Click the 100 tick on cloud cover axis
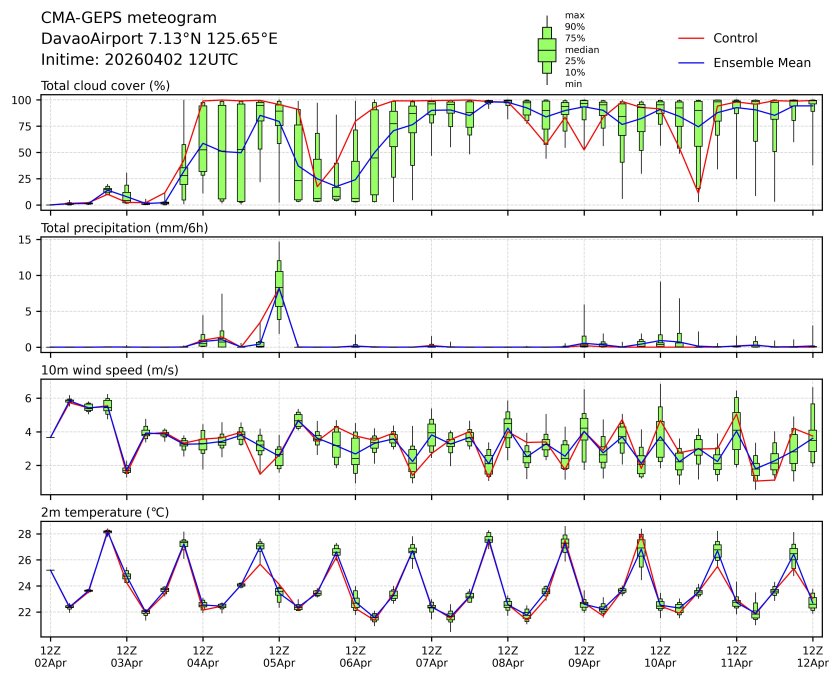840x680 pixels. (27, 100)
